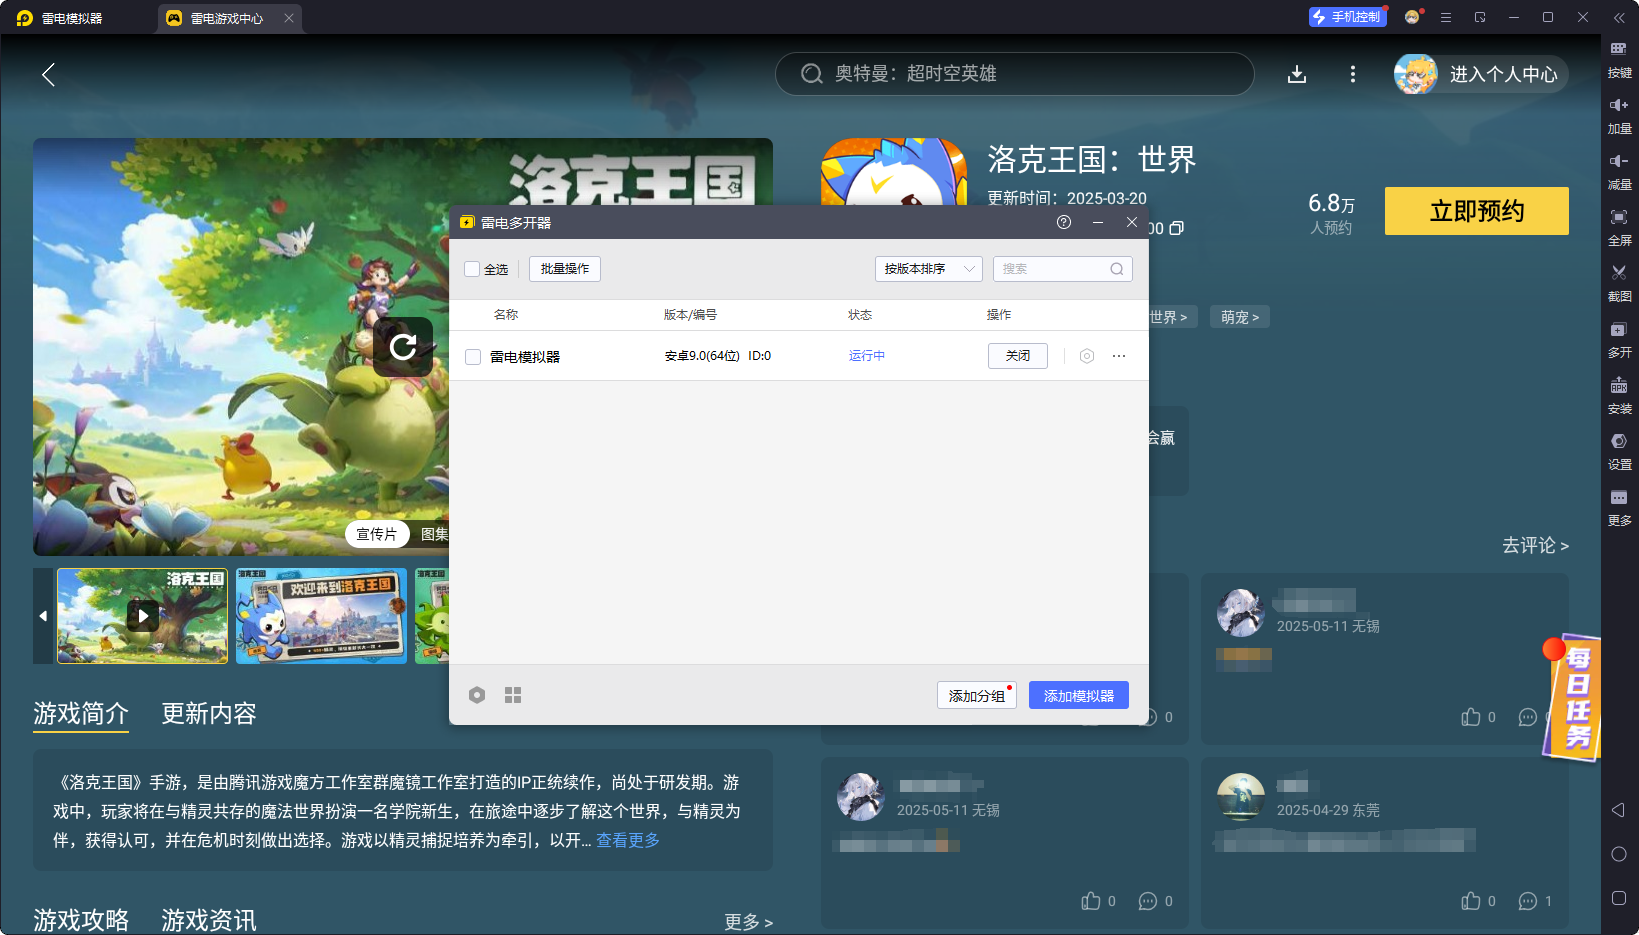
Task: Click the 立即预约 reserve button
Action: [x=1477, y=211]
